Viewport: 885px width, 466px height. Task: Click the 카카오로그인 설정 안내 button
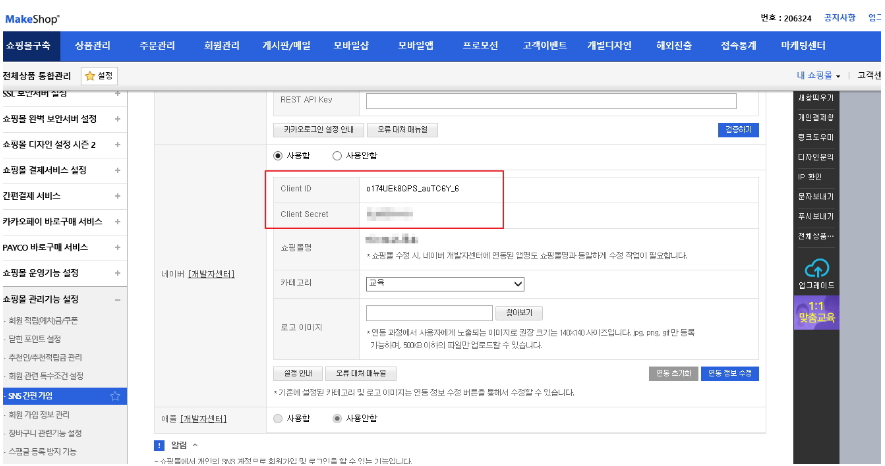tap(319, 130)
